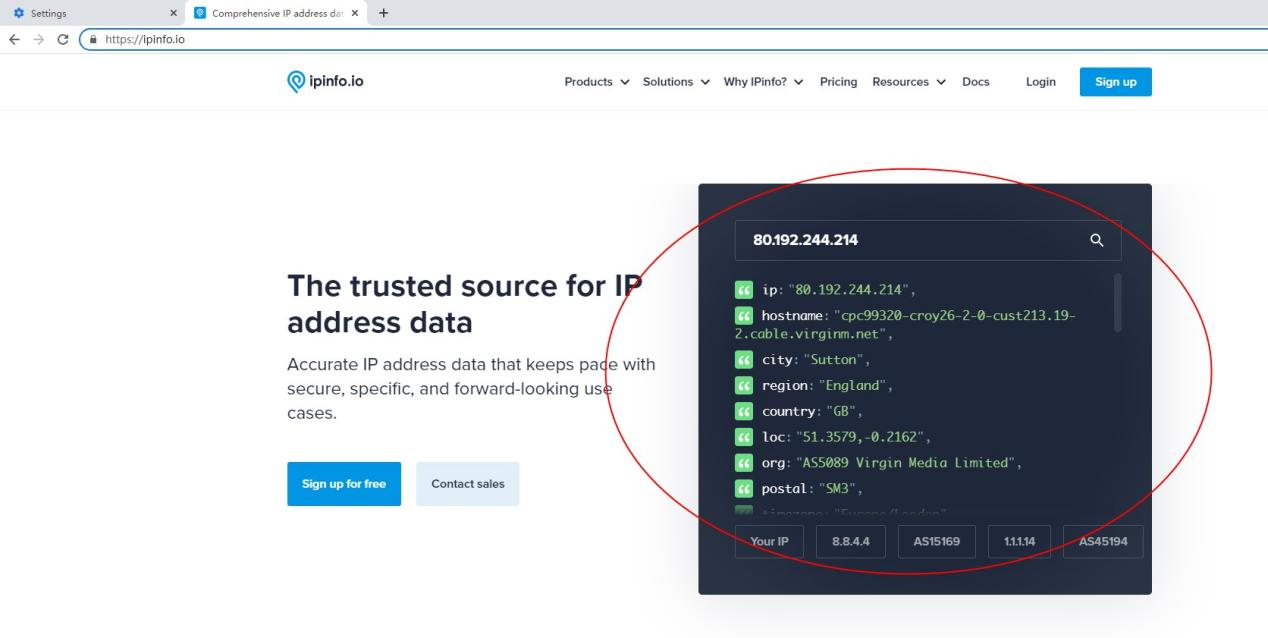Click the "SM3" postal value
This screenshot has width=1268, height=638.
tap(840, 489)
